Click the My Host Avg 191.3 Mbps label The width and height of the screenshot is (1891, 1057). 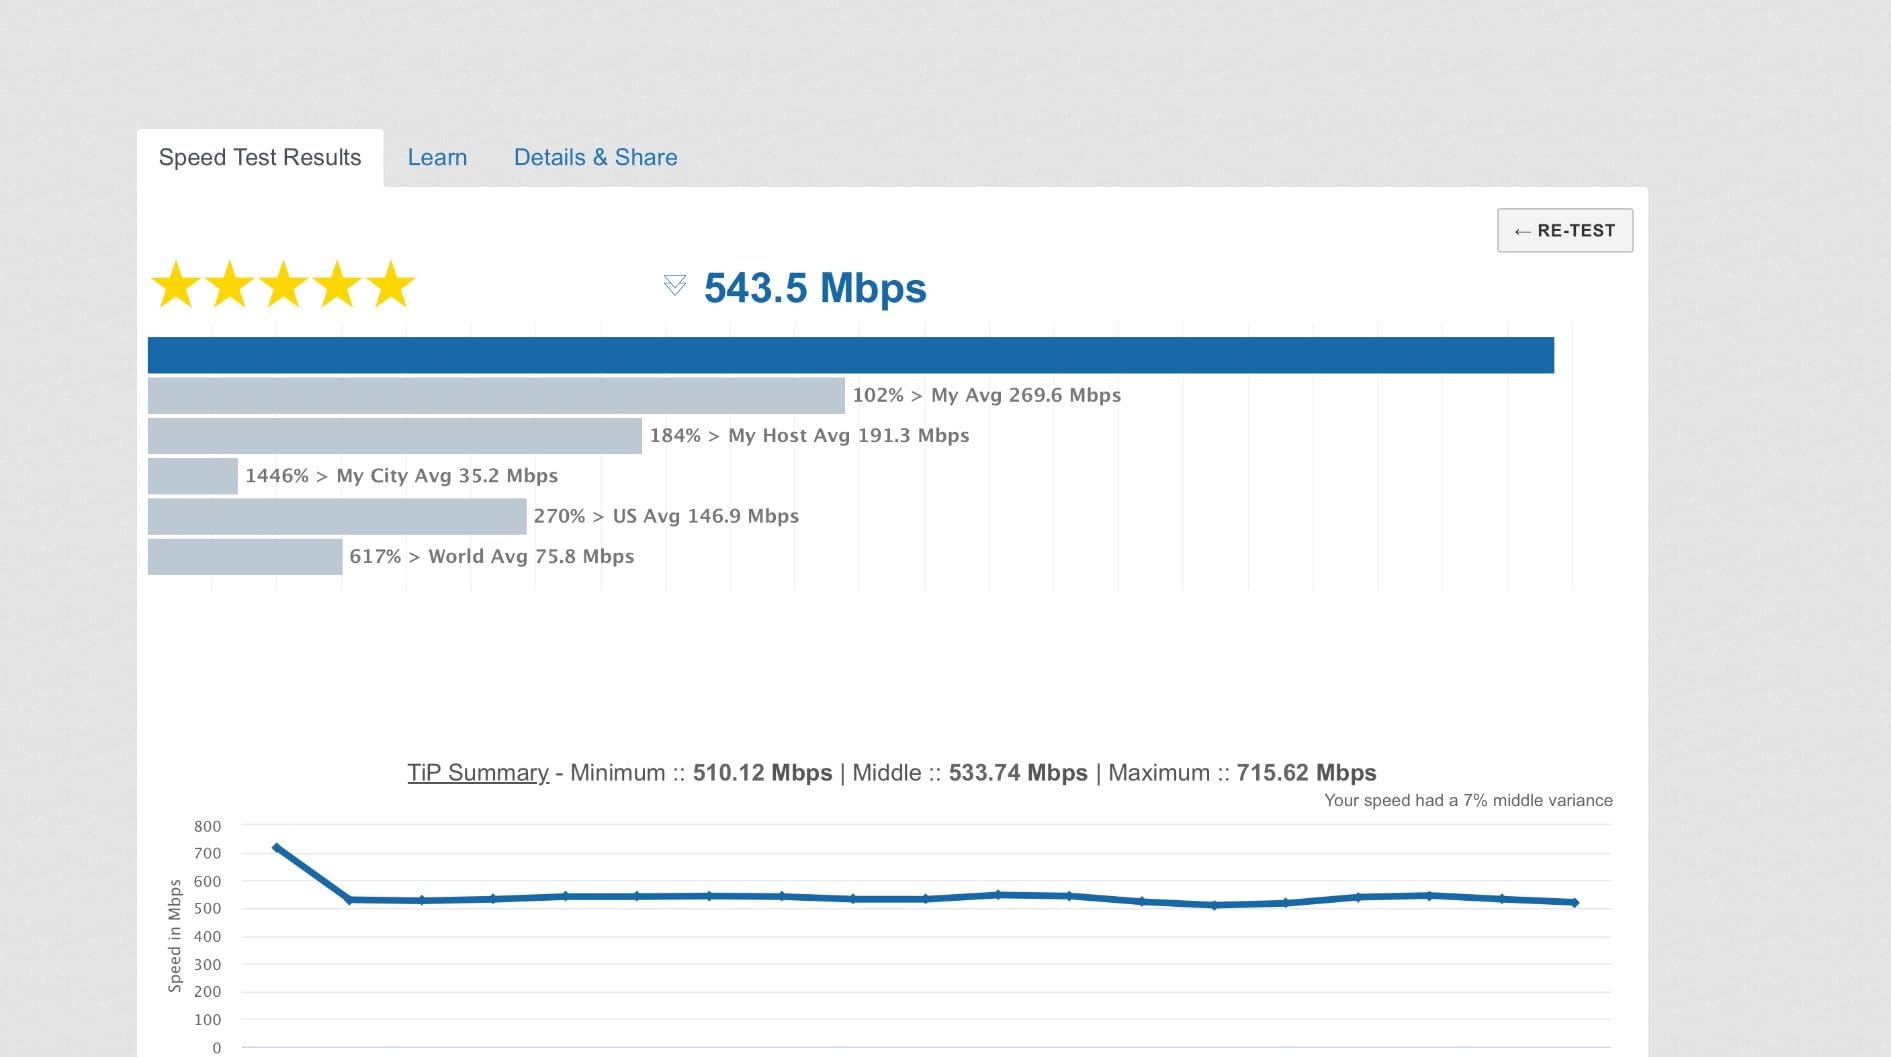click(x=808, y=435)
